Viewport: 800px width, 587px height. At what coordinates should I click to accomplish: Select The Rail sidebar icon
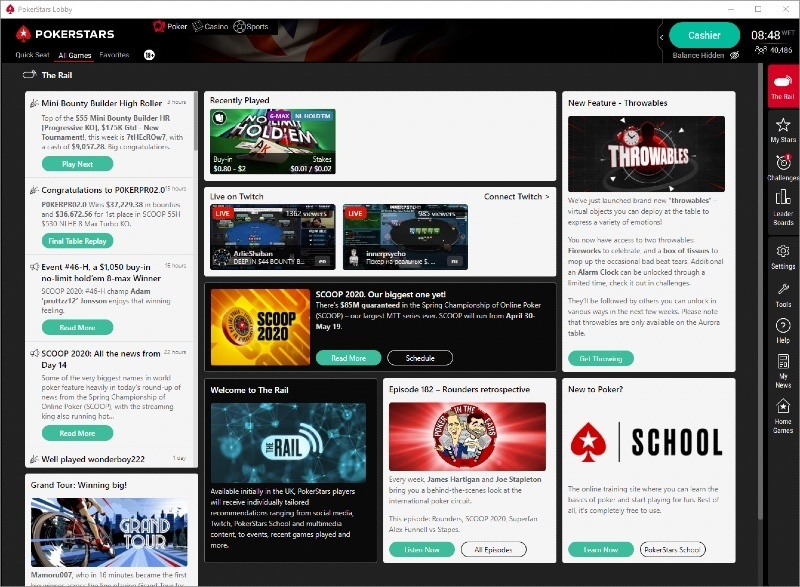(783, 86)
